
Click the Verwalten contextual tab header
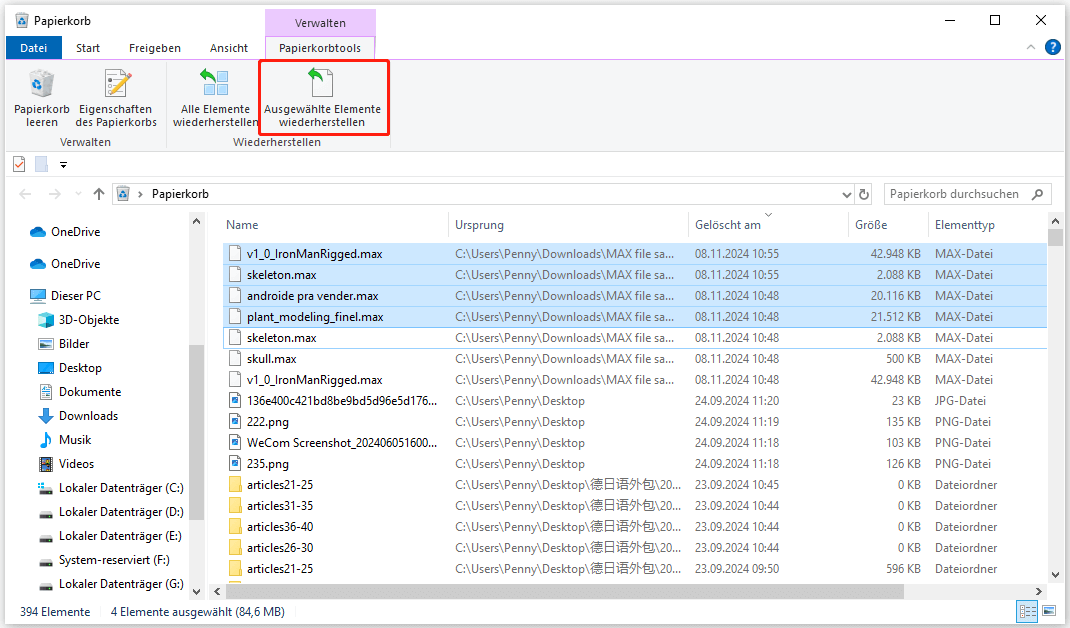(x=320, y=23)
